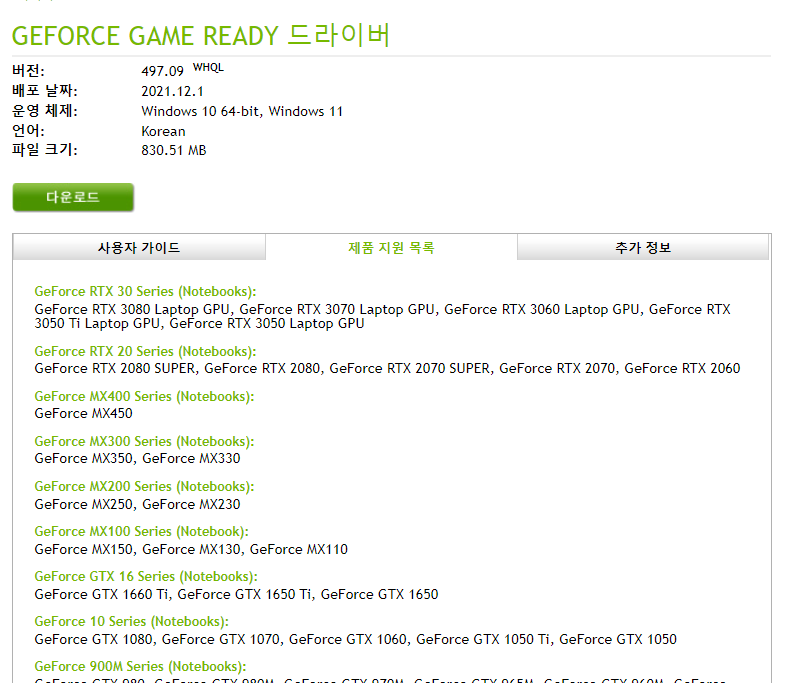This screenshot has height=683, width=799.
Task: Click the 운영 체제: label
Action: tap(45, 111)
